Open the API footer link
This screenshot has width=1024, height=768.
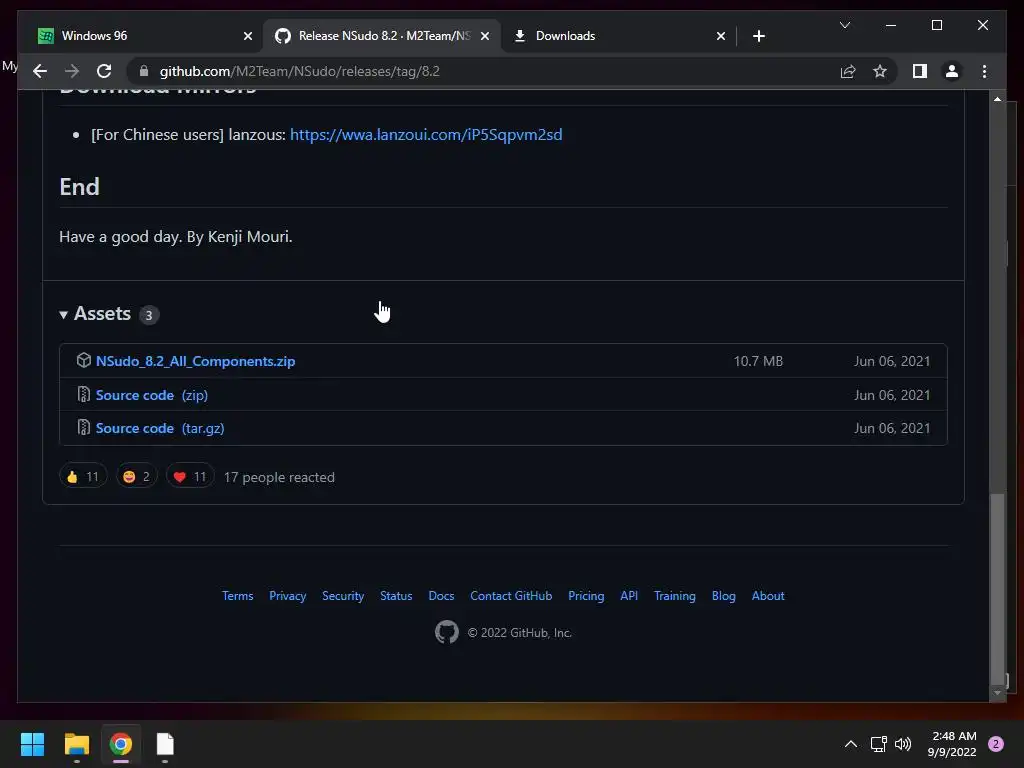pos(629,596)
